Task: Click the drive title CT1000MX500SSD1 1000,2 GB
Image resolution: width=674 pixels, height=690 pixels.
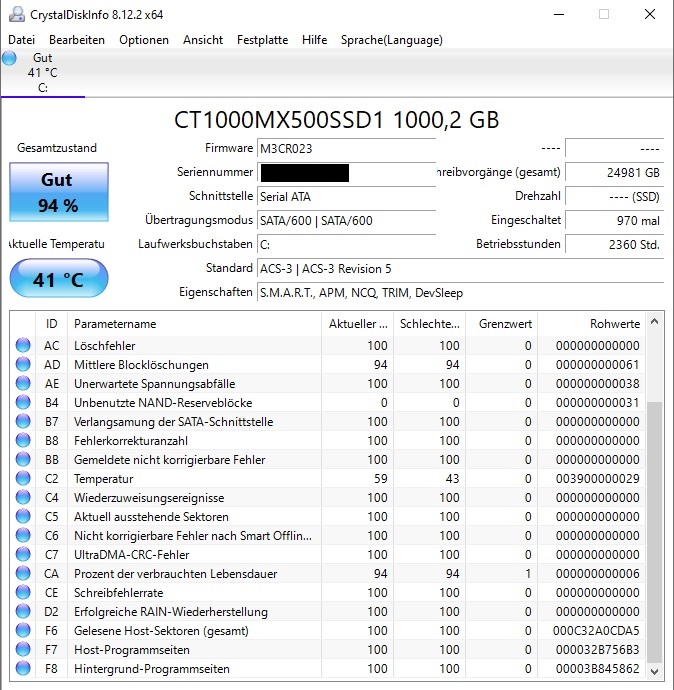Action: (337, 120)
